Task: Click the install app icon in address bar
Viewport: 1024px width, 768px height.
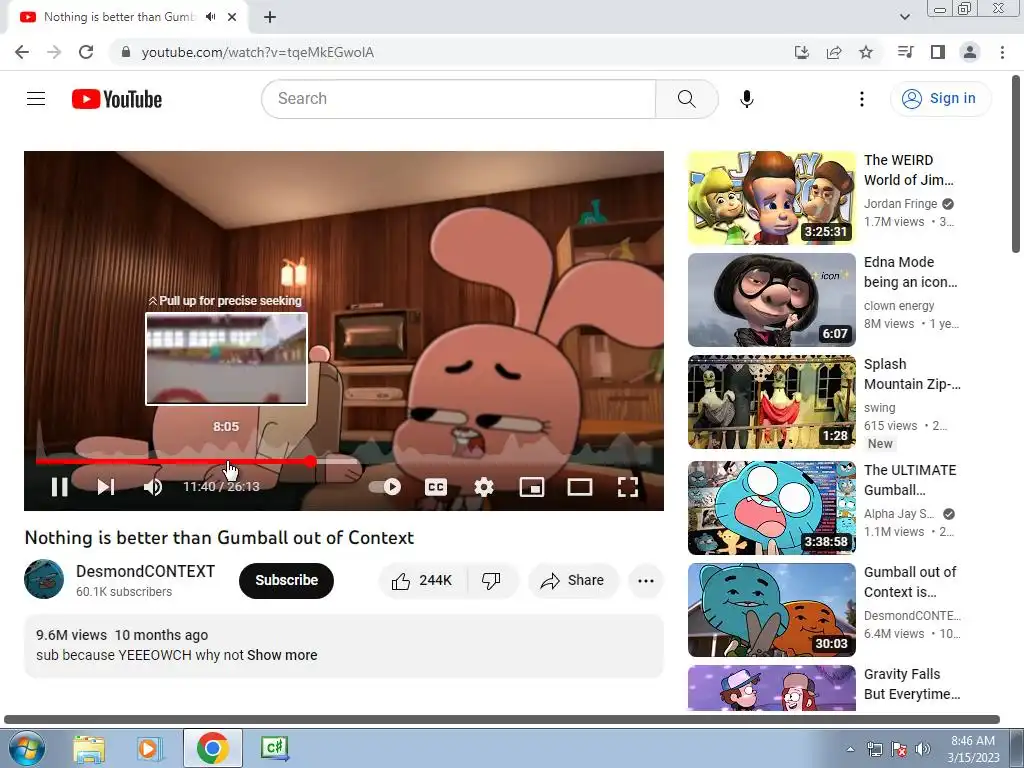Action: coord(801,52)
